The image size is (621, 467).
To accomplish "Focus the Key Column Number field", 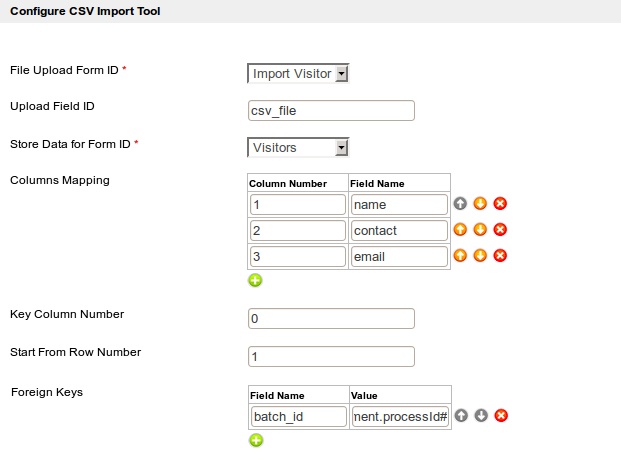I will [331, 318].
